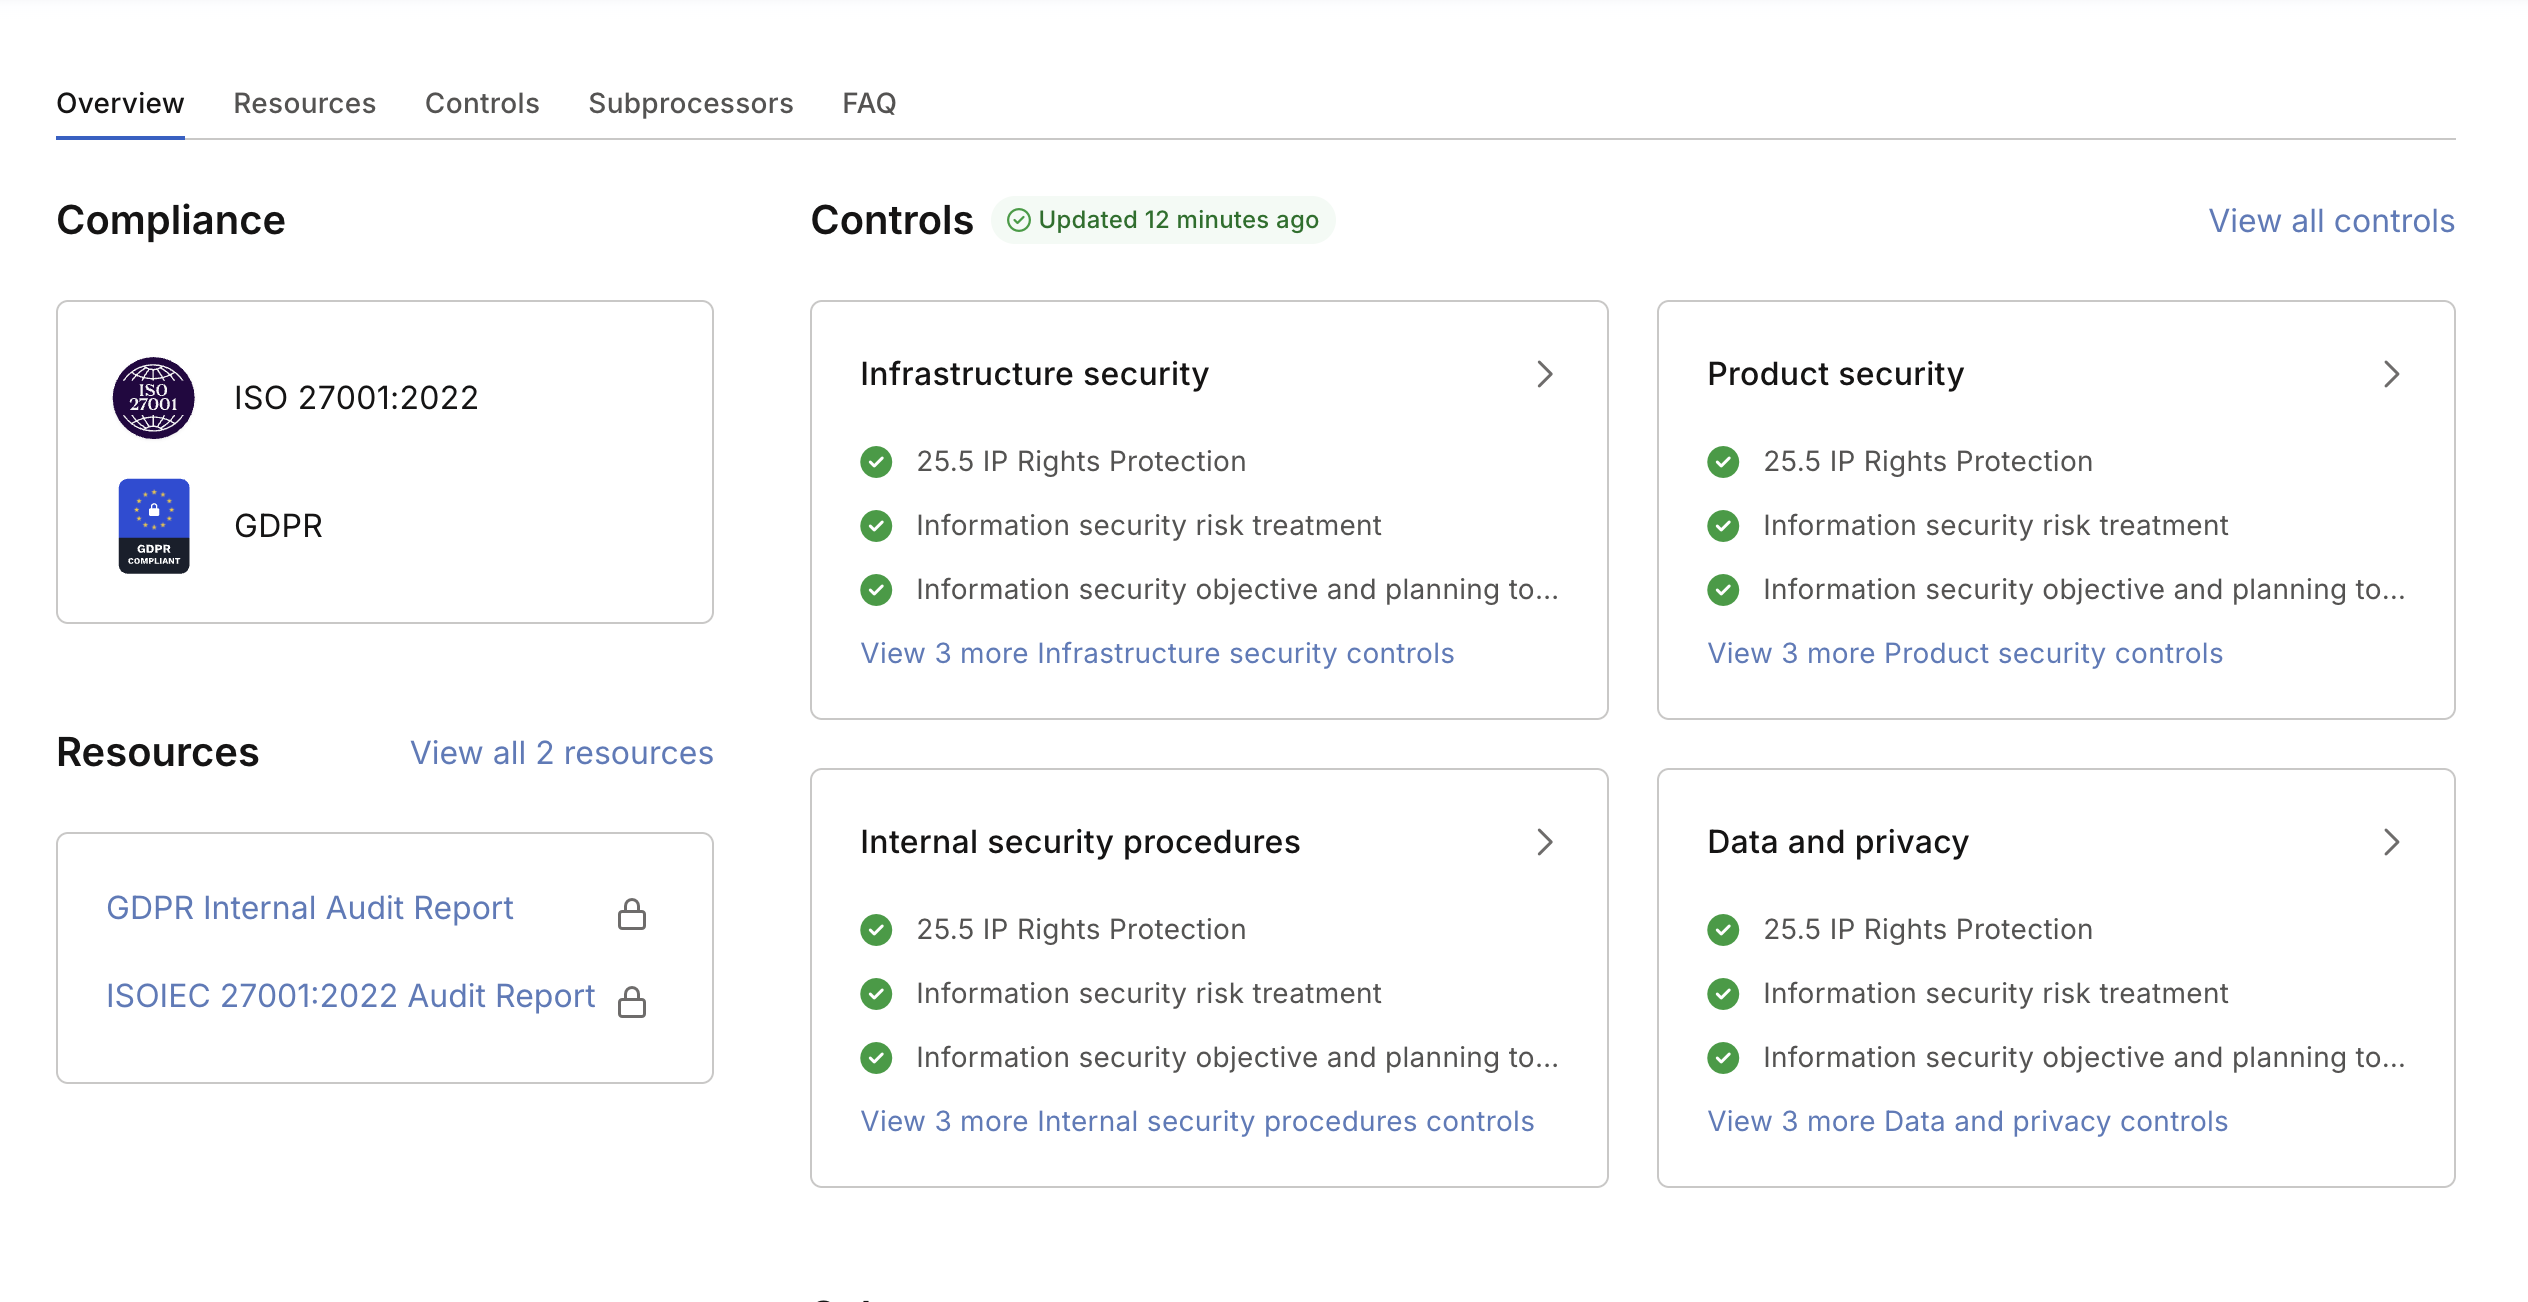Click the Updated 12 minutes ago status badge
This screenshot has height=1302, width=2528.
point(1163,220)
